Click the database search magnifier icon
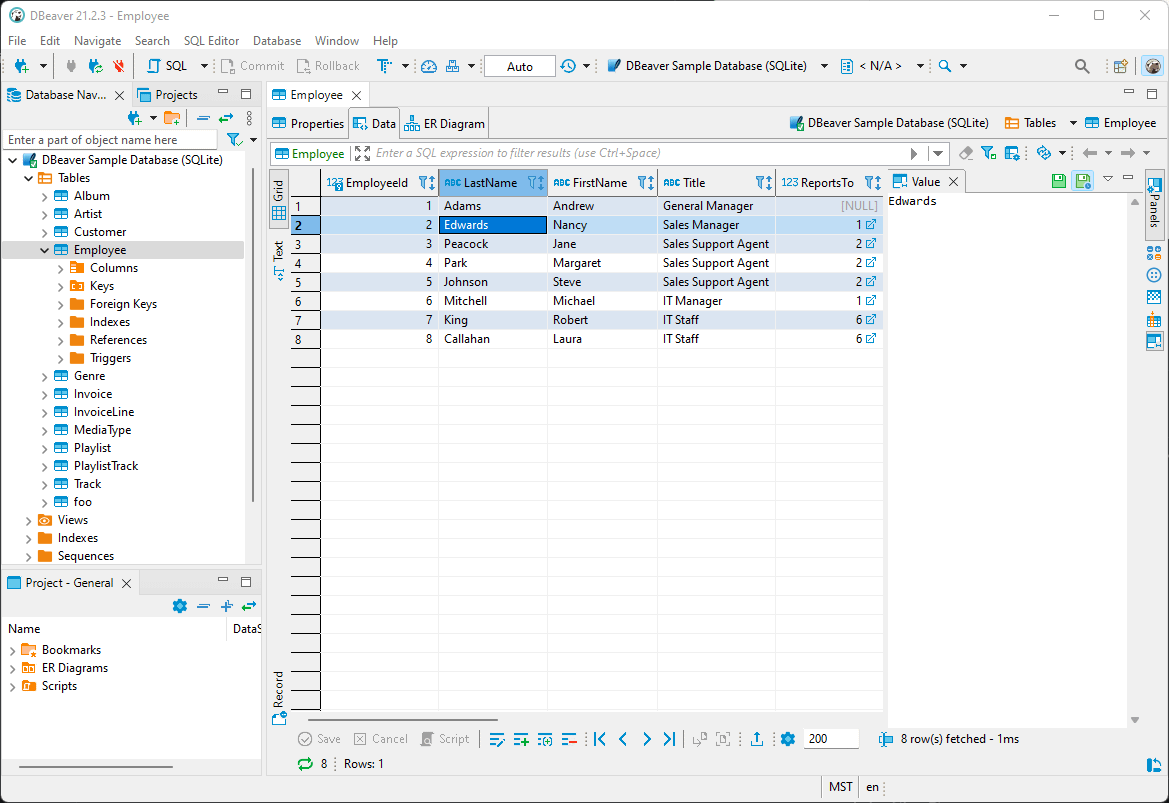Screen dimensions: 1169x803 [x=944, y=66]
